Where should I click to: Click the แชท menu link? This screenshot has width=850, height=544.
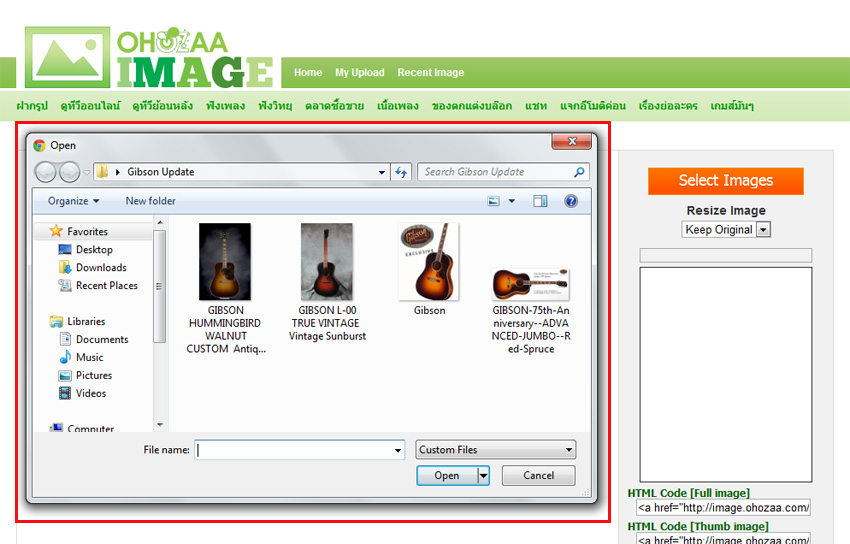click(x=536, y=106)
